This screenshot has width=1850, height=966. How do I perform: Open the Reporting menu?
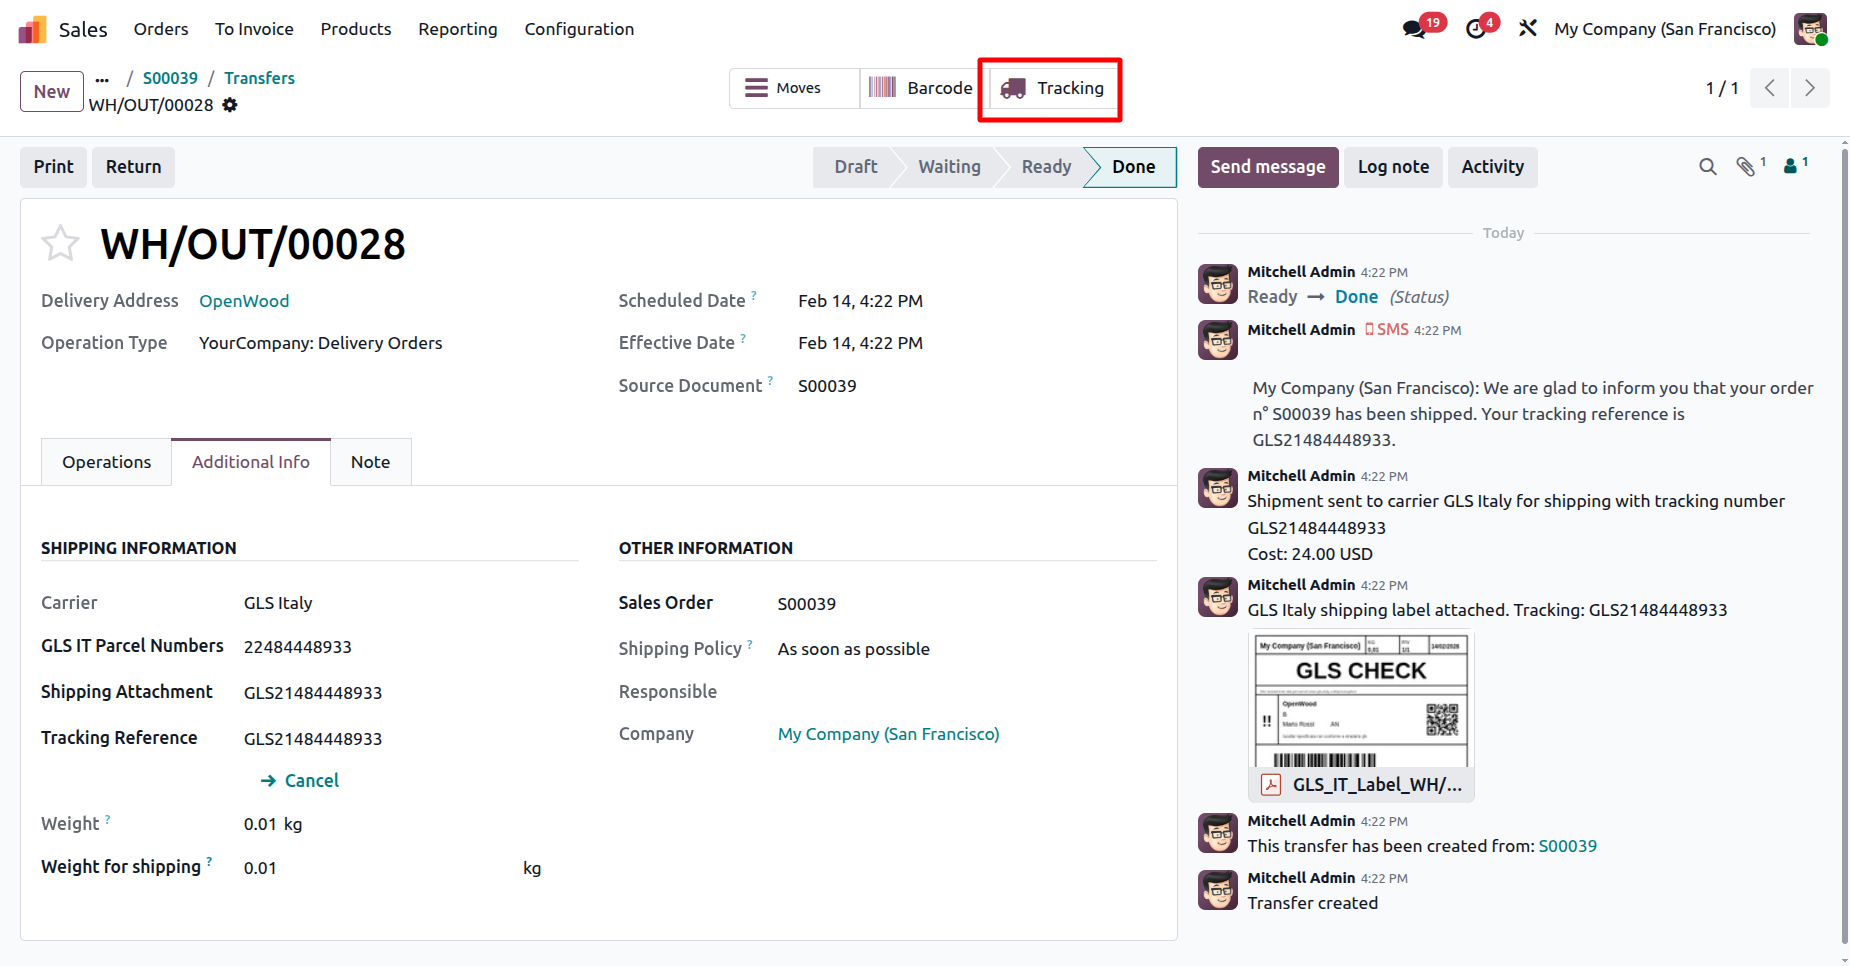(457, 29)
